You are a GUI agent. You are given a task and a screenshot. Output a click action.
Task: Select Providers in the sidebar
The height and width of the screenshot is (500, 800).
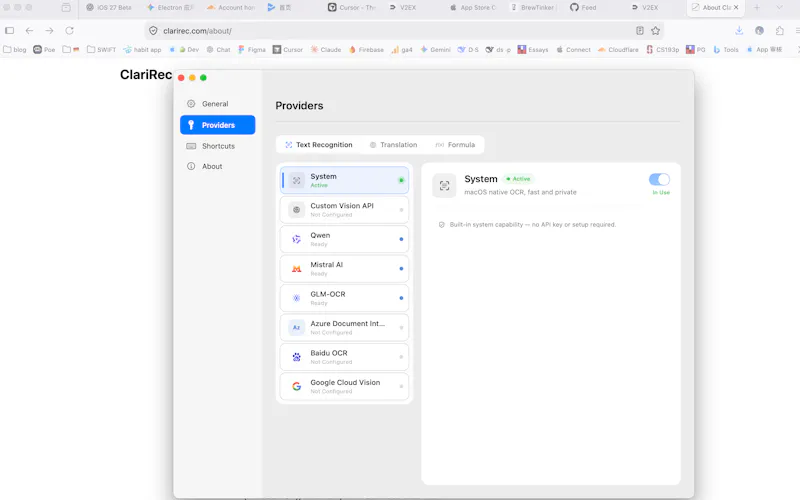(x=217, y=125)
